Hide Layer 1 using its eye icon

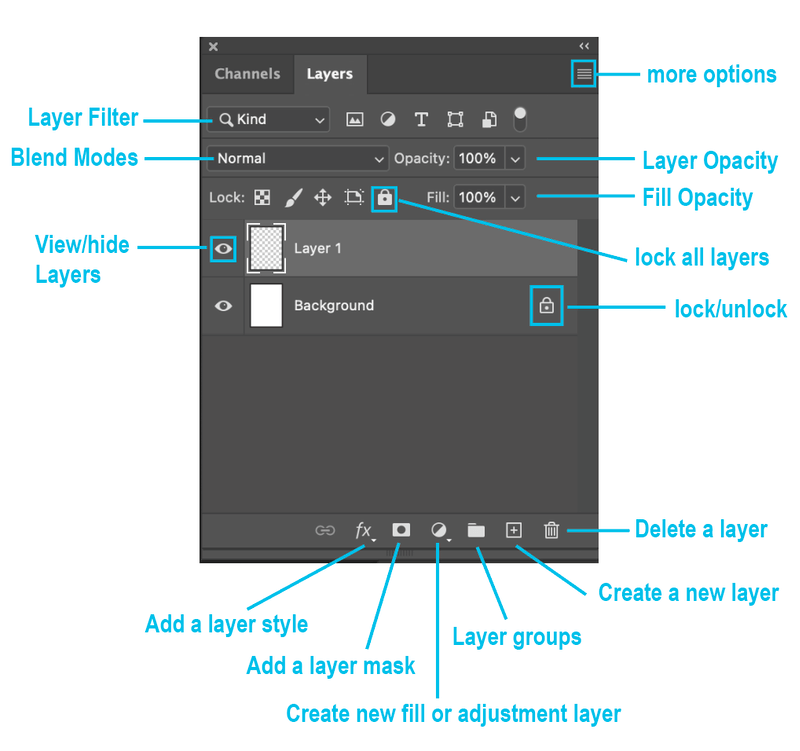tap(222, 248)
